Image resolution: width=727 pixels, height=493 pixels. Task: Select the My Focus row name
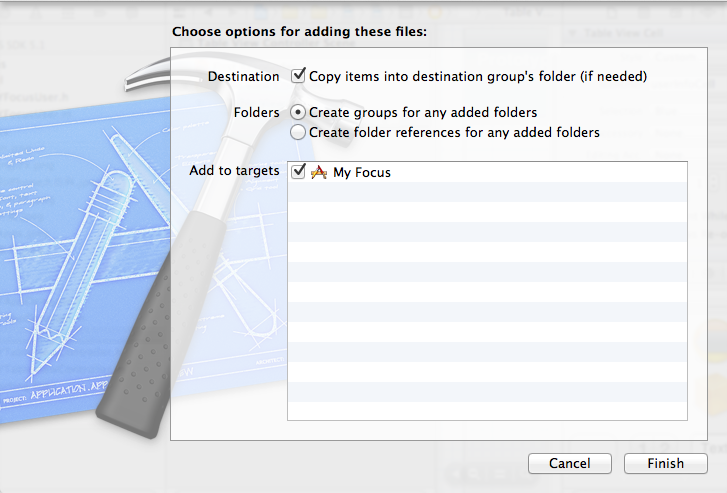tap(362, 173)
